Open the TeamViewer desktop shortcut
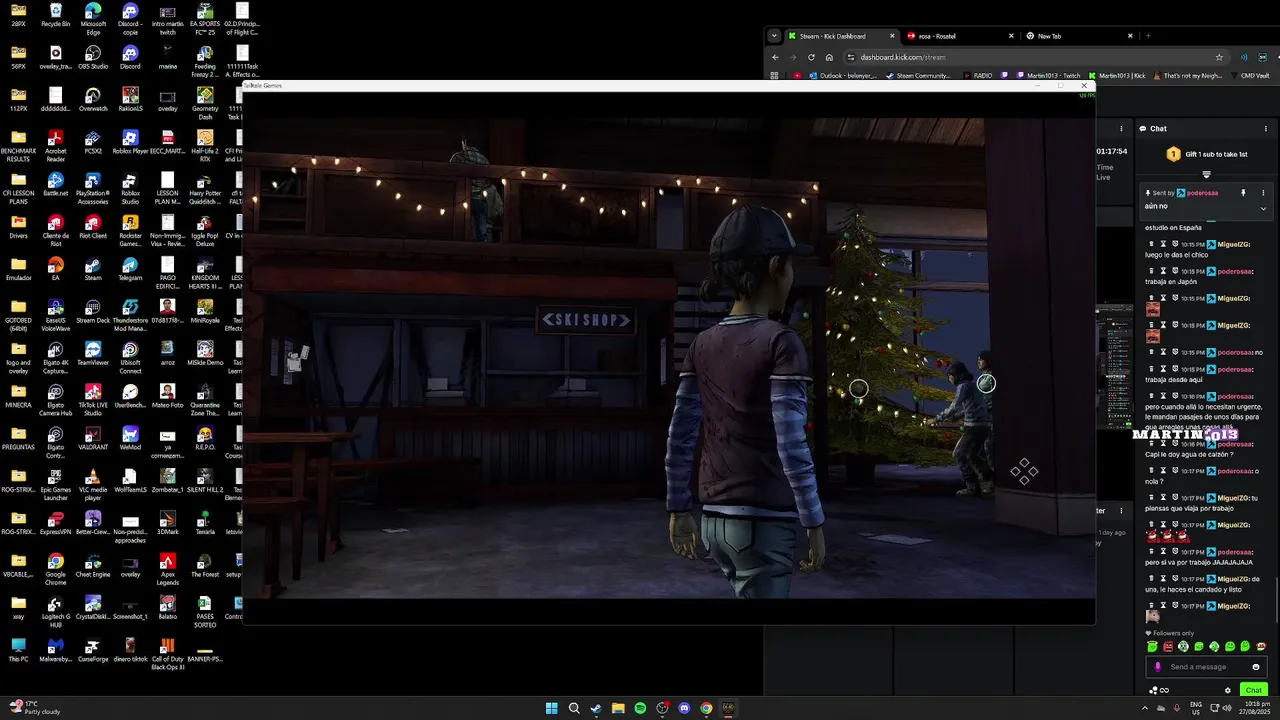The width and height of the screenshot is (1280, 720). pyautogui.click(x=93, y=351)
